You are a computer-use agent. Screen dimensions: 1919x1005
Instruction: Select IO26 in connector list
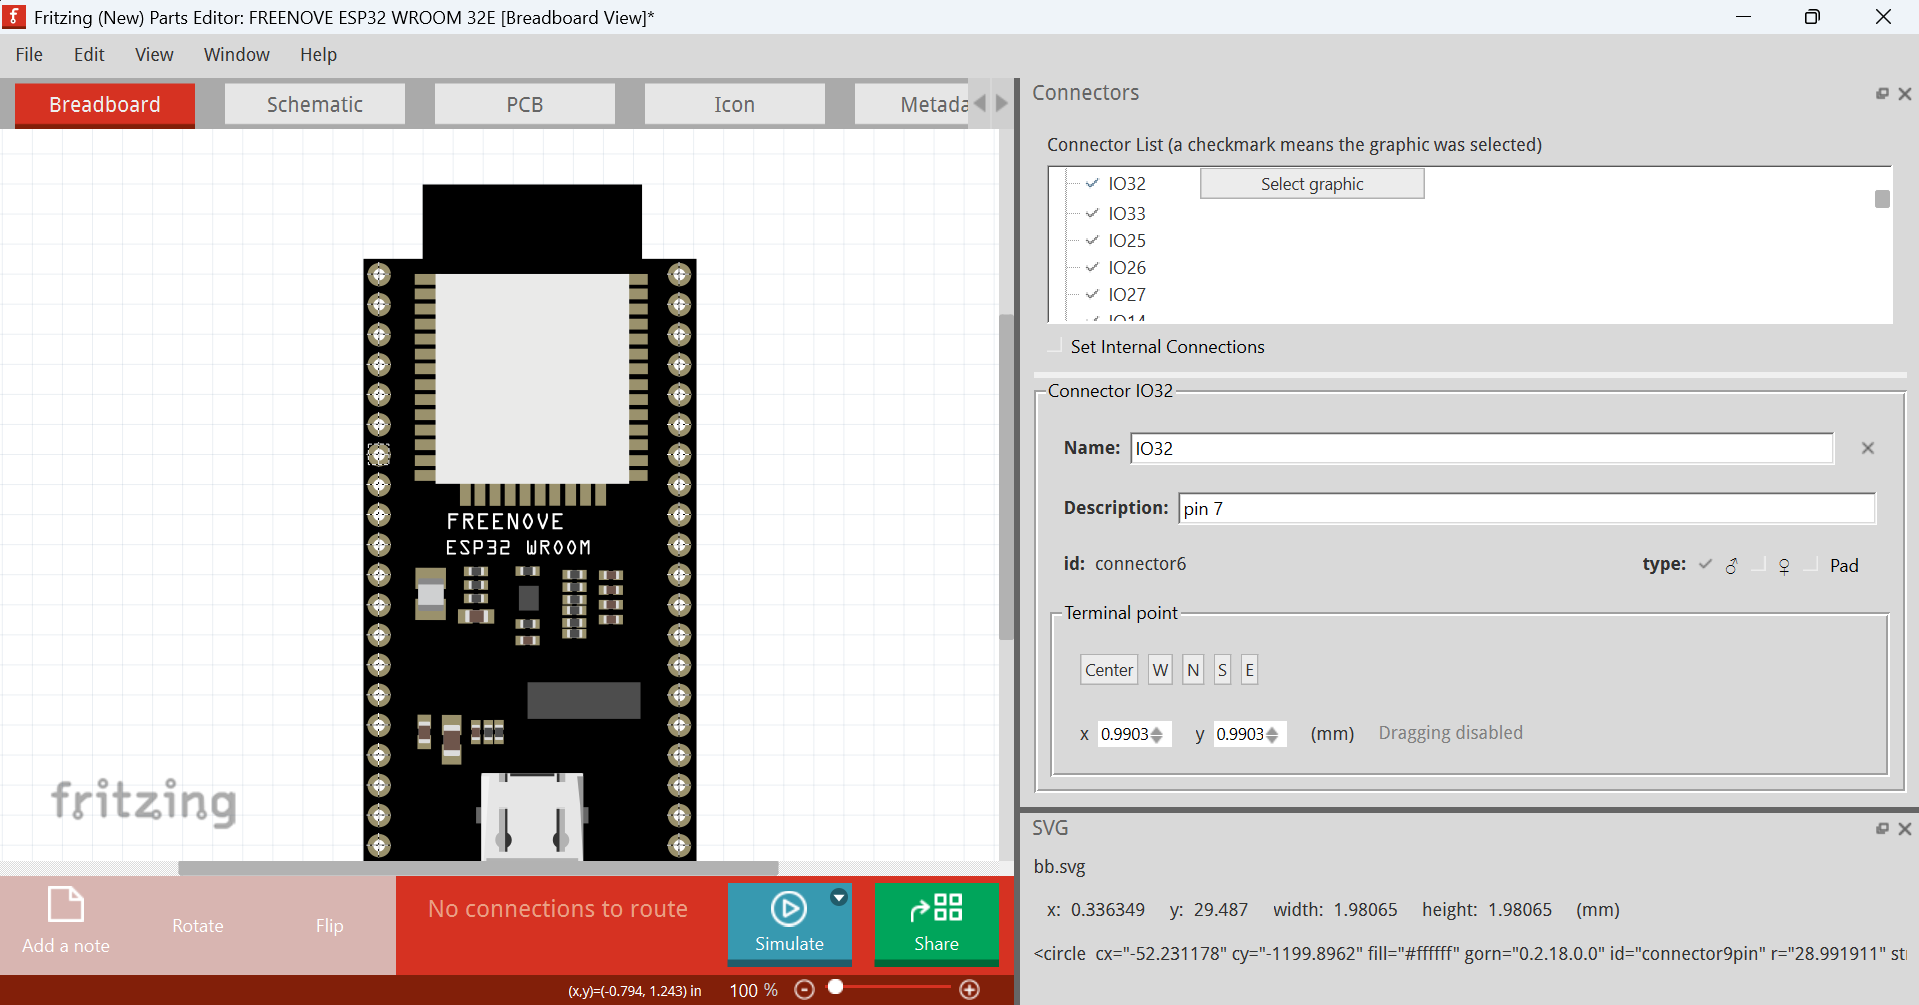coord(1127,267)
